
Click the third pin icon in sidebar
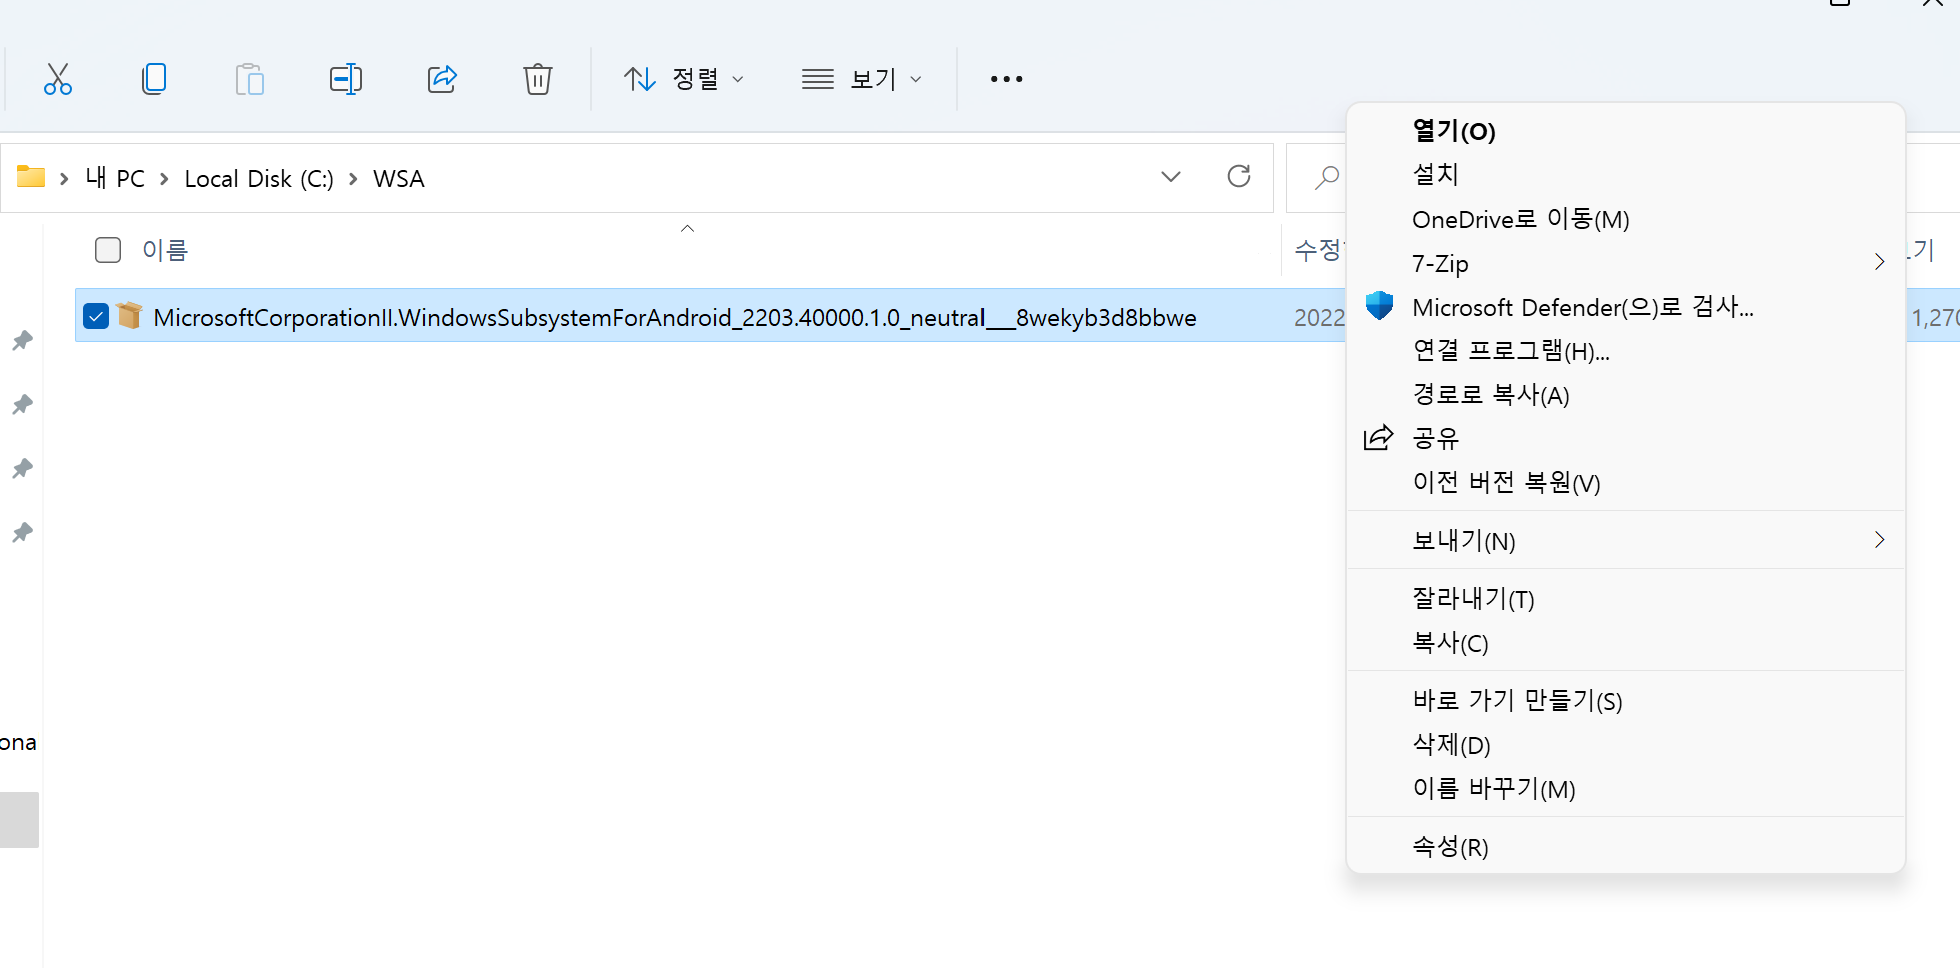(x=22, y=469)
